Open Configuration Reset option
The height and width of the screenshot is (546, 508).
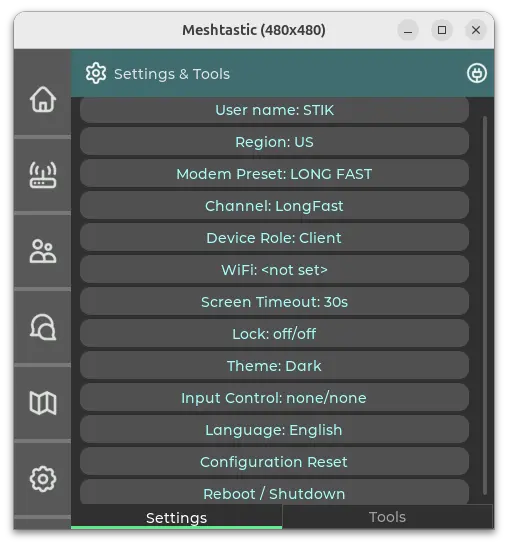(274, 462)
